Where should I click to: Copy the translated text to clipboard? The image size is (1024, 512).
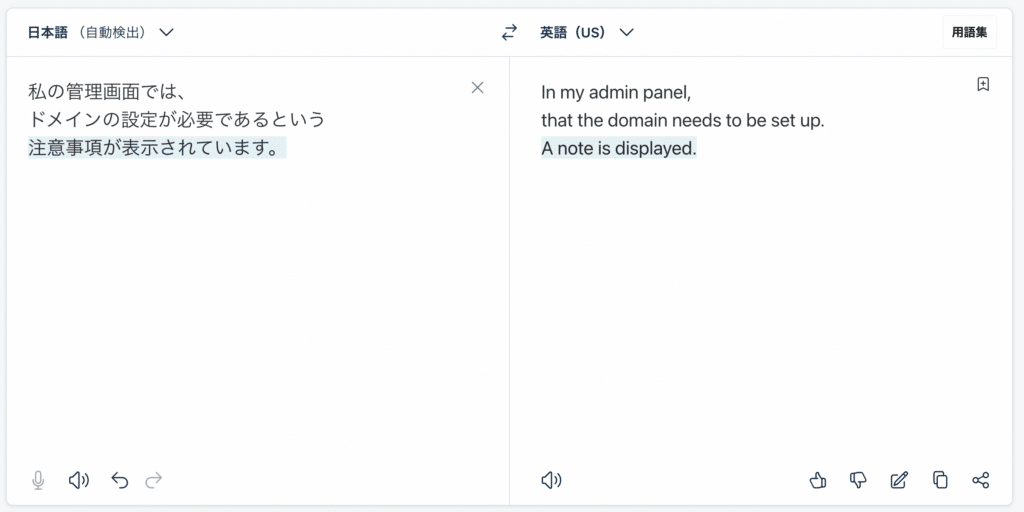coord(940,481)
